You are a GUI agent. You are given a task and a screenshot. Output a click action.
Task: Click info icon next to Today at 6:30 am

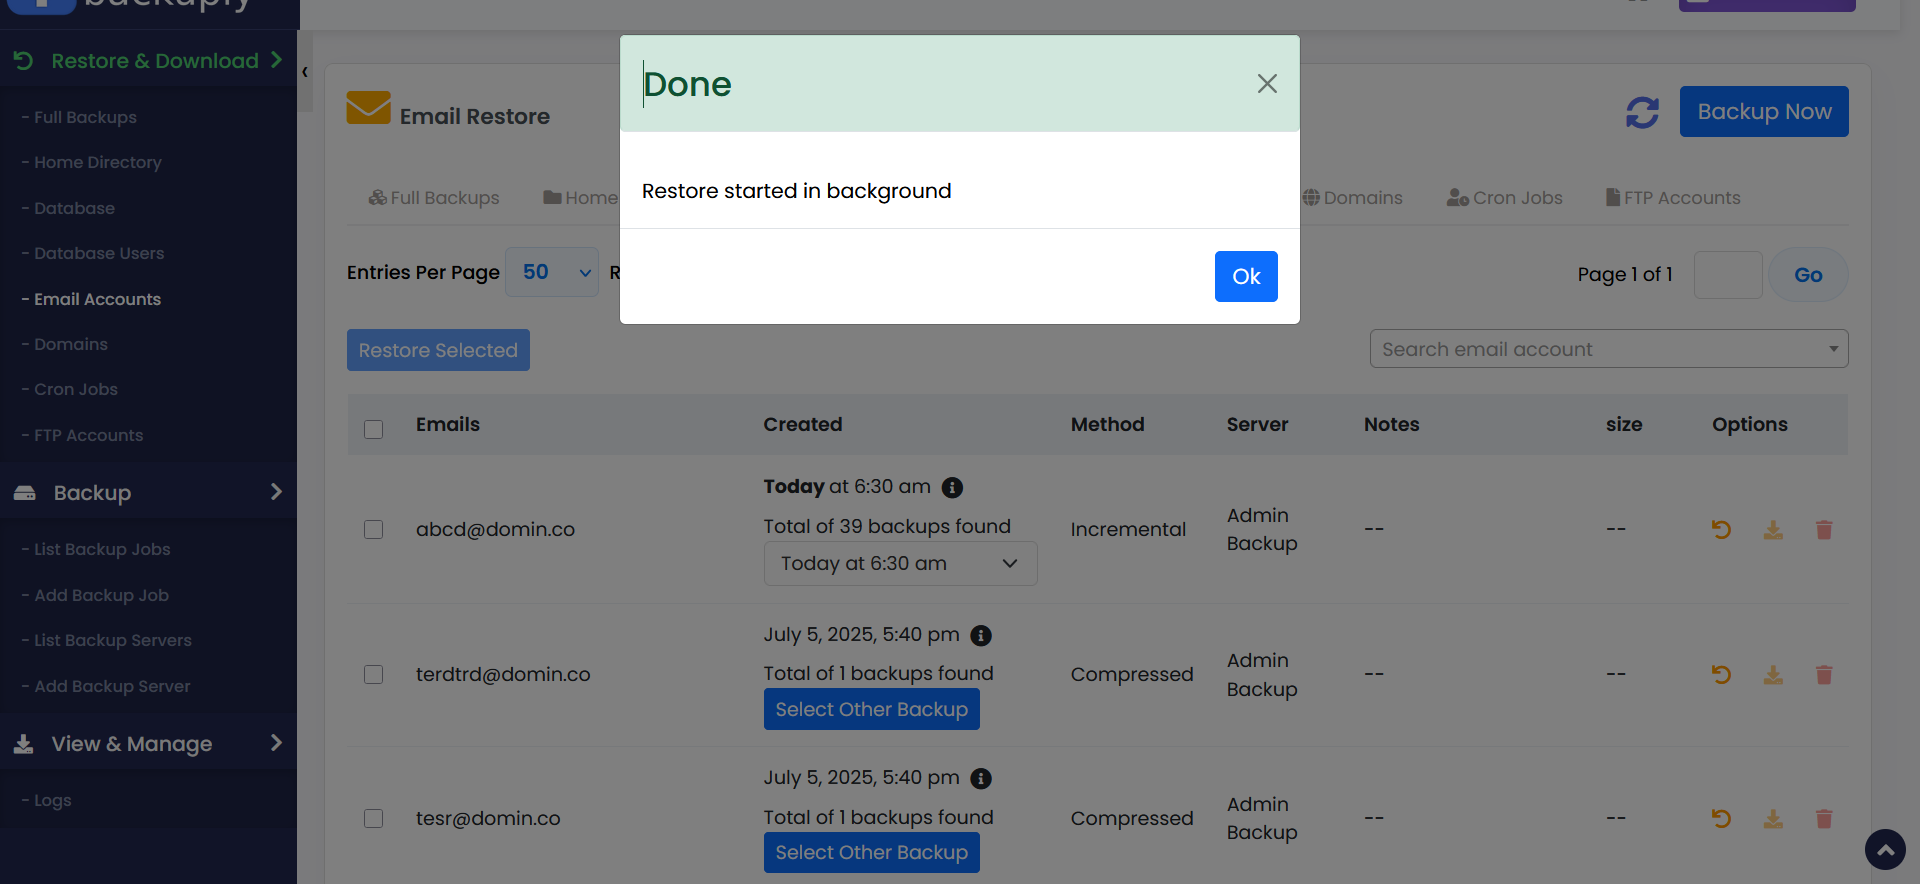(952, 487)
